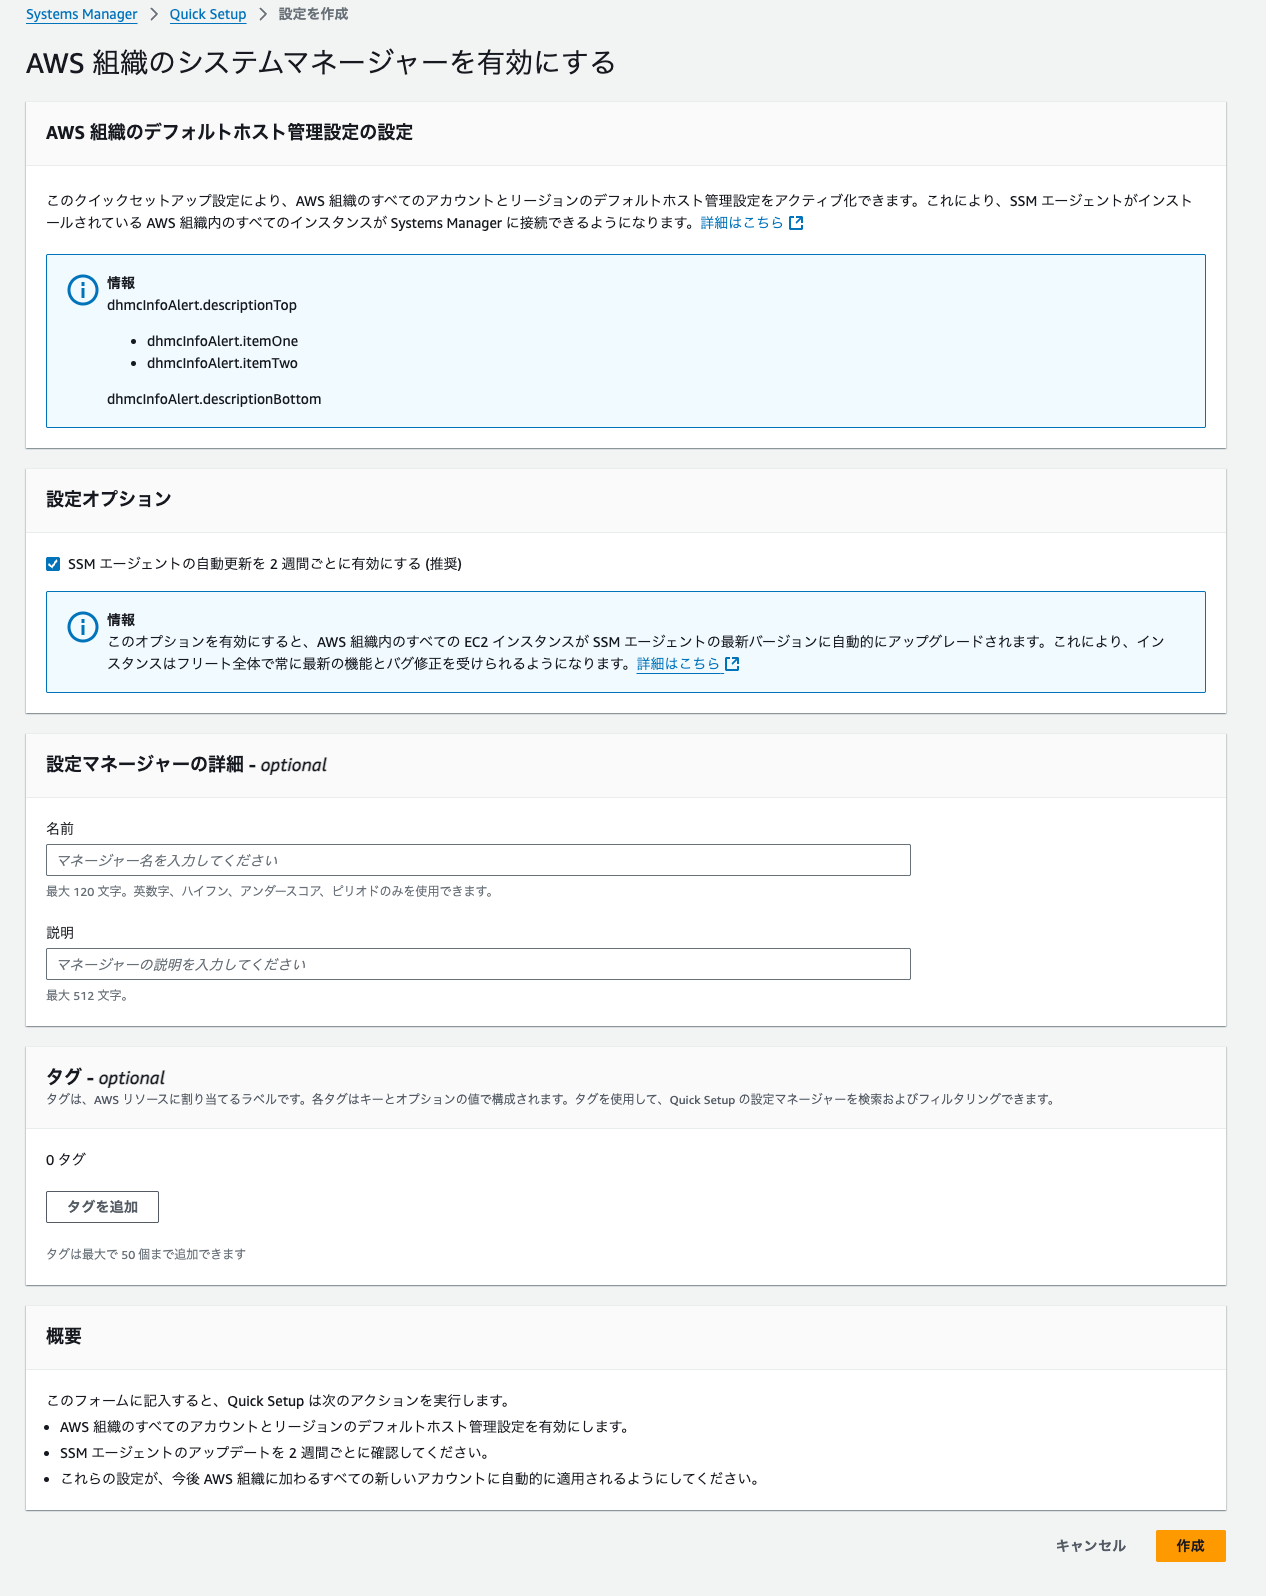Click the 最大 120 文字 name hint text
This screenshot has width=1266, height=1596.
[x=271, y=892]
